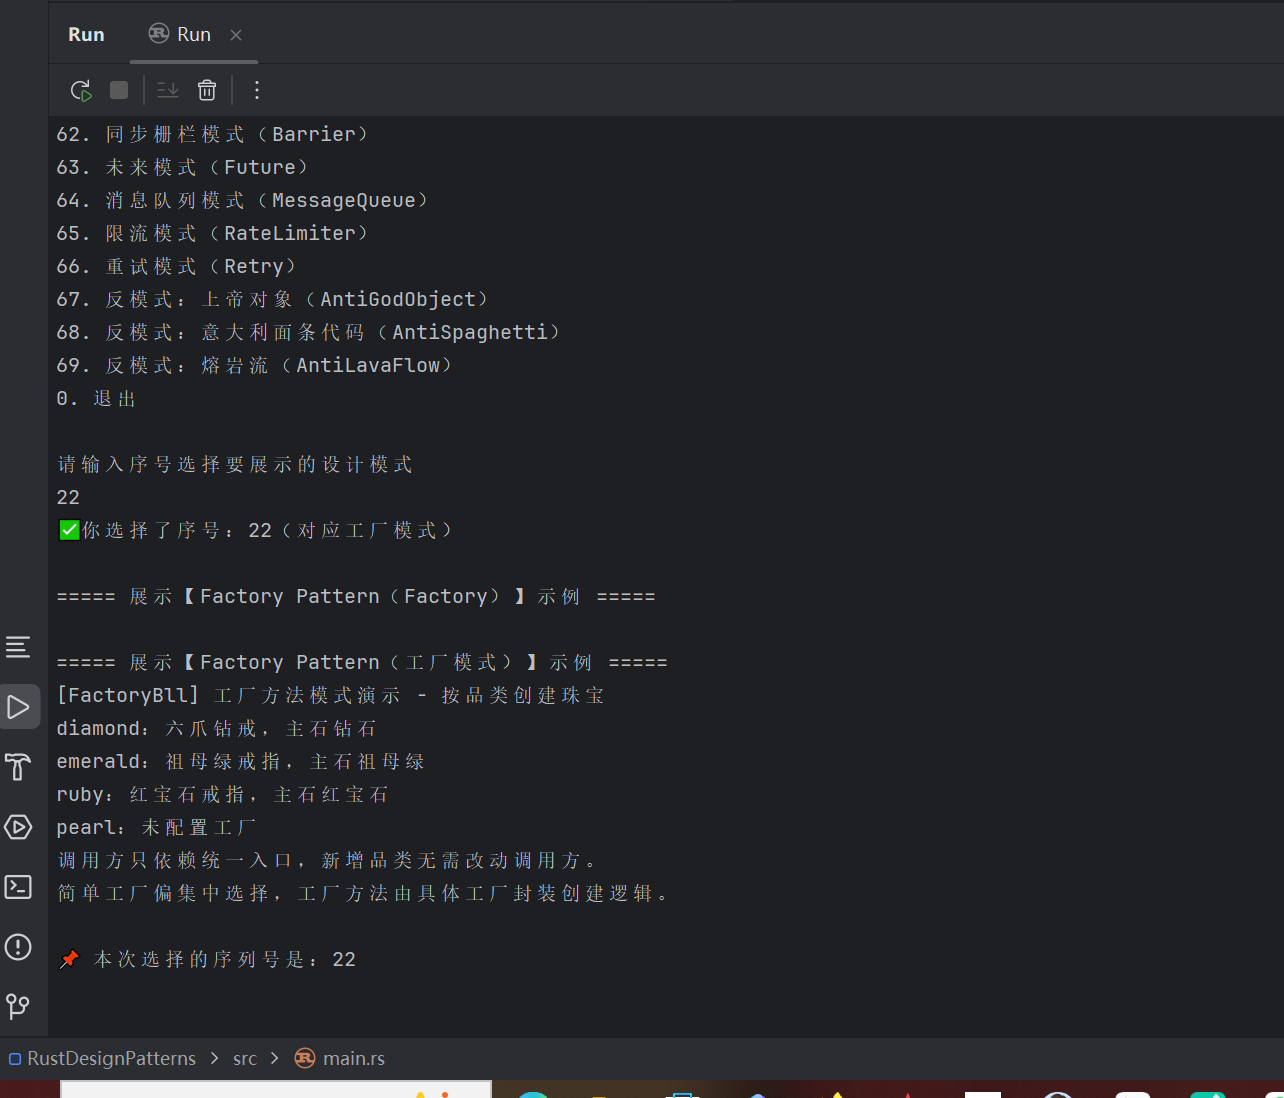Clear console output with the trash icon
The height and width of the screenshot is (1098, 1284).
207,90
